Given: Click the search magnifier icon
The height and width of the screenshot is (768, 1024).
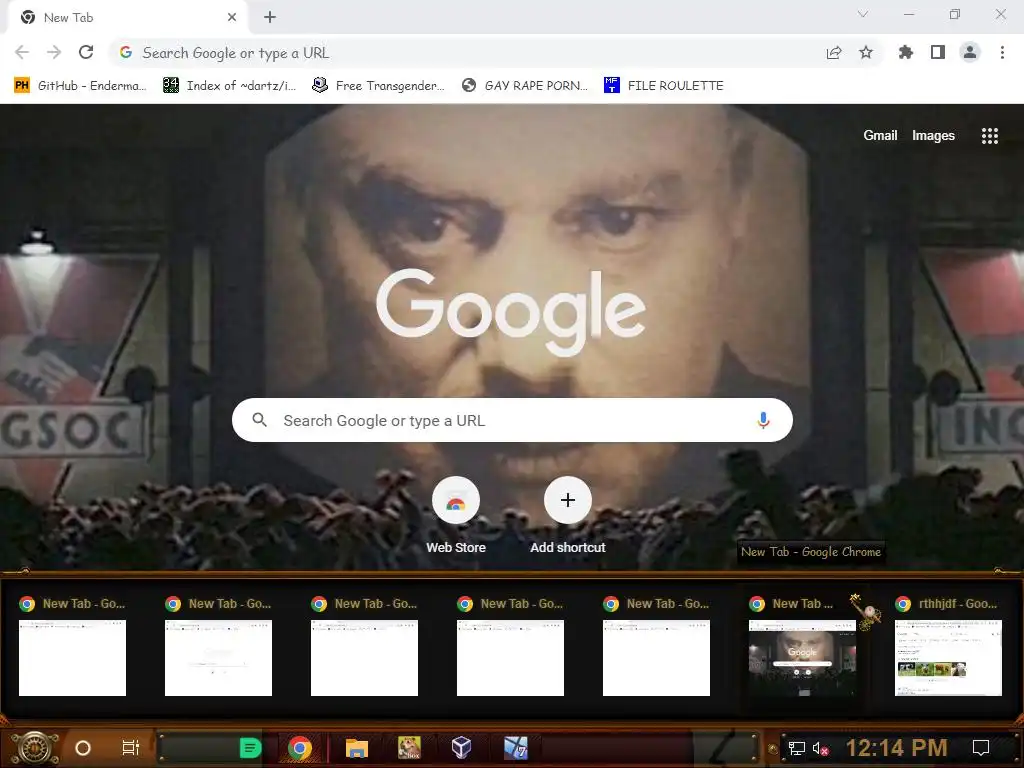Looking at the screenshot, I should (x=259, y=420).
